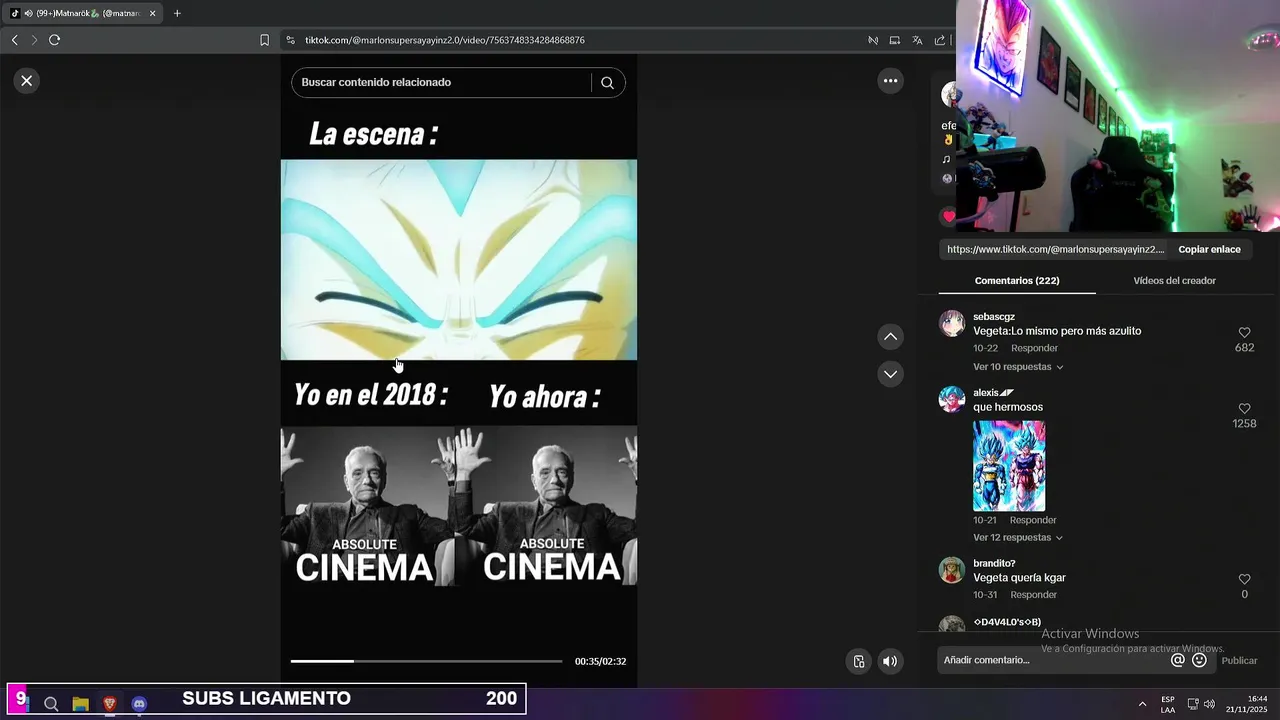Go to the next video with down arrow
Image resolution: width=1280 pixels, height=720 pixels.
pos(890,374)
